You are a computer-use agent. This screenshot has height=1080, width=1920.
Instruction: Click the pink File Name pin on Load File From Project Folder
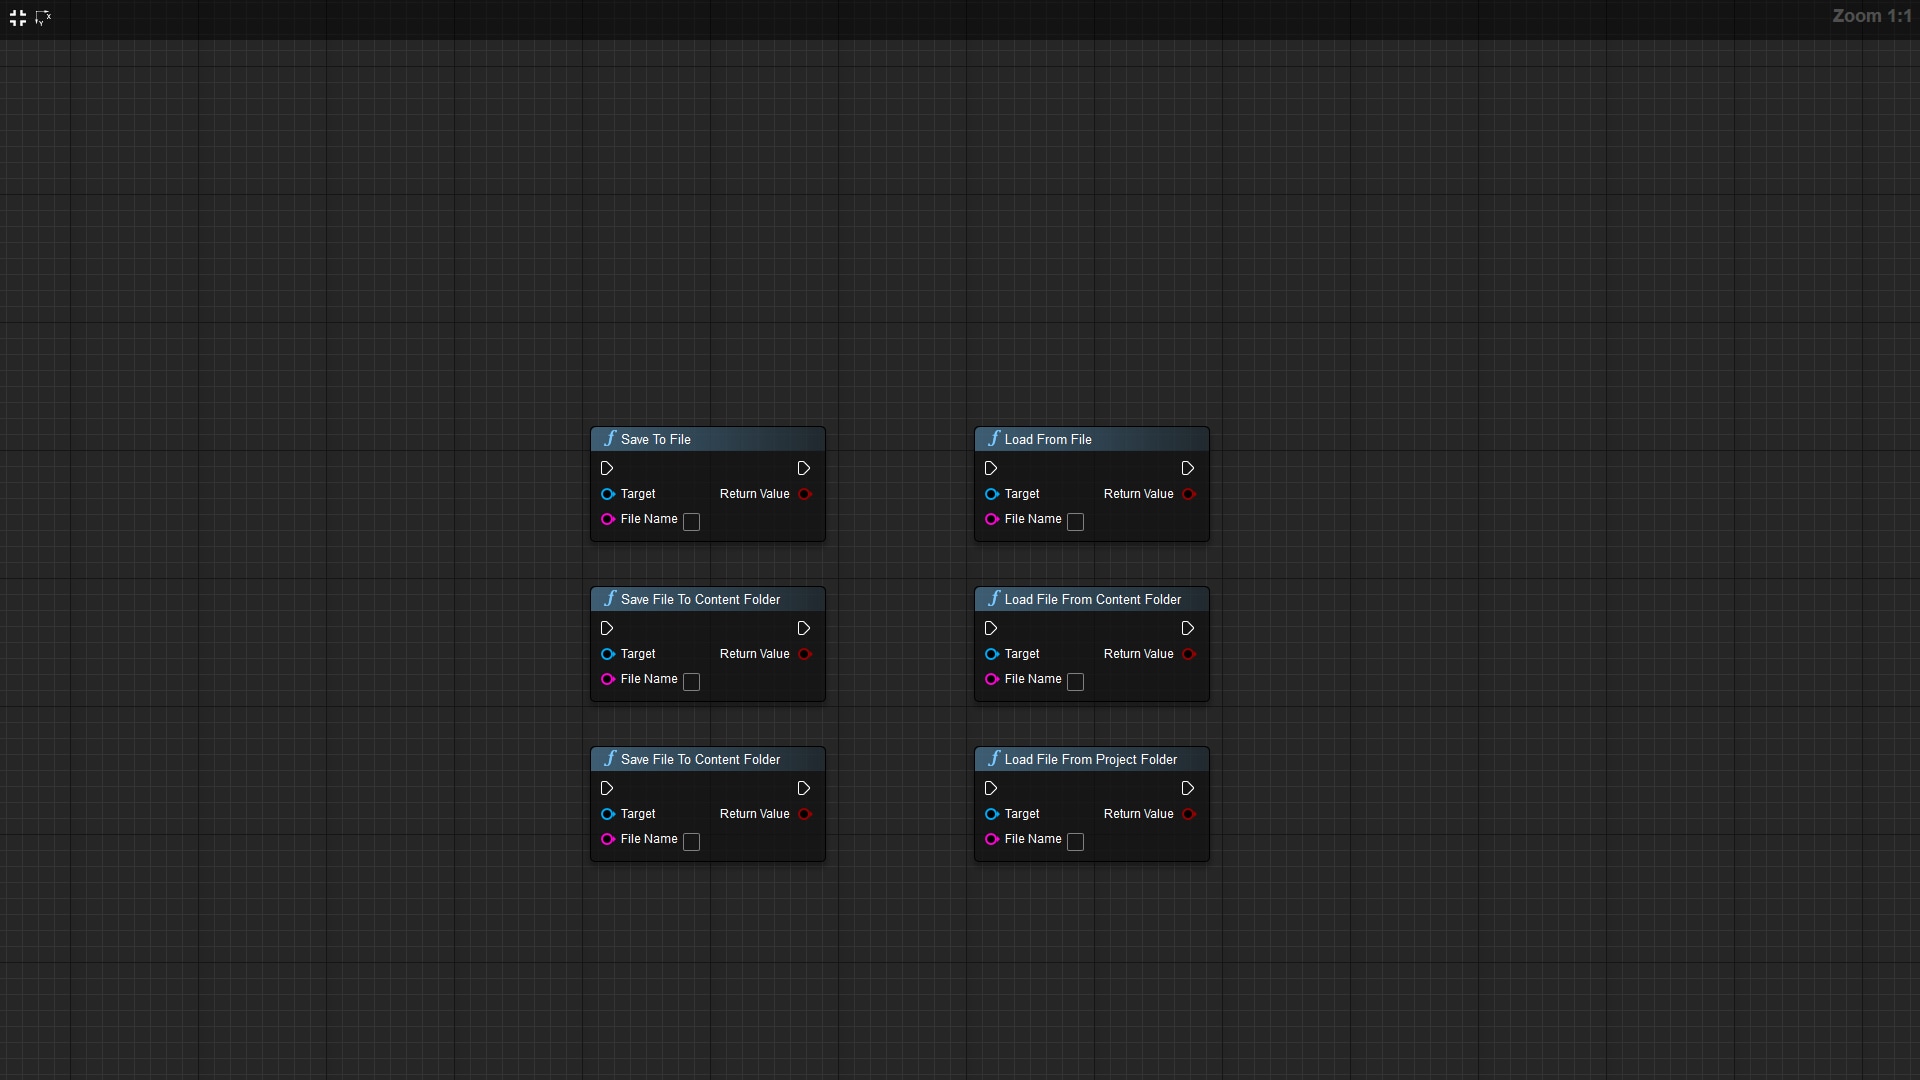point(991,839)
